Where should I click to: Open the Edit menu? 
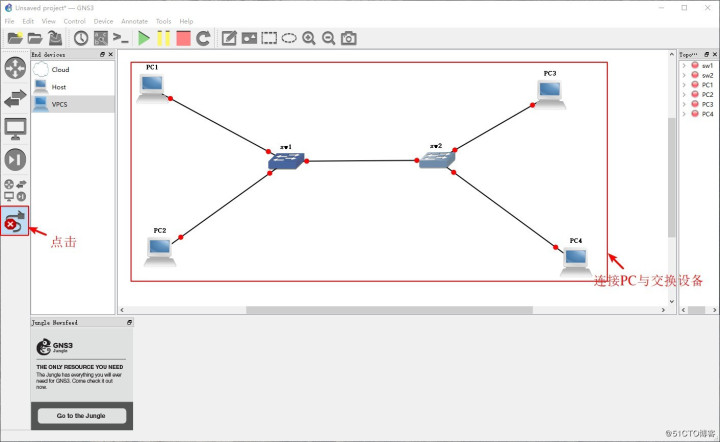pos(28,21)
